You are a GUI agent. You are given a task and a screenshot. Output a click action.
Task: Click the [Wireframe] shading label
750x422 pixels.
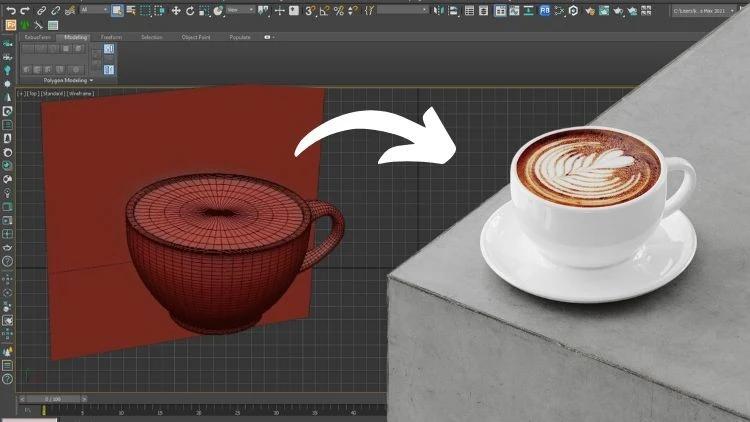point(80,93)
